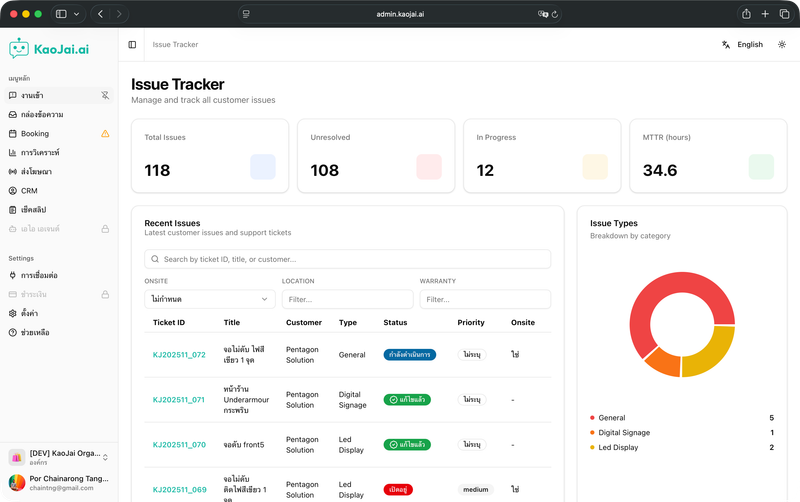
Task: Click the translate icon next to English
Action: 726,45
